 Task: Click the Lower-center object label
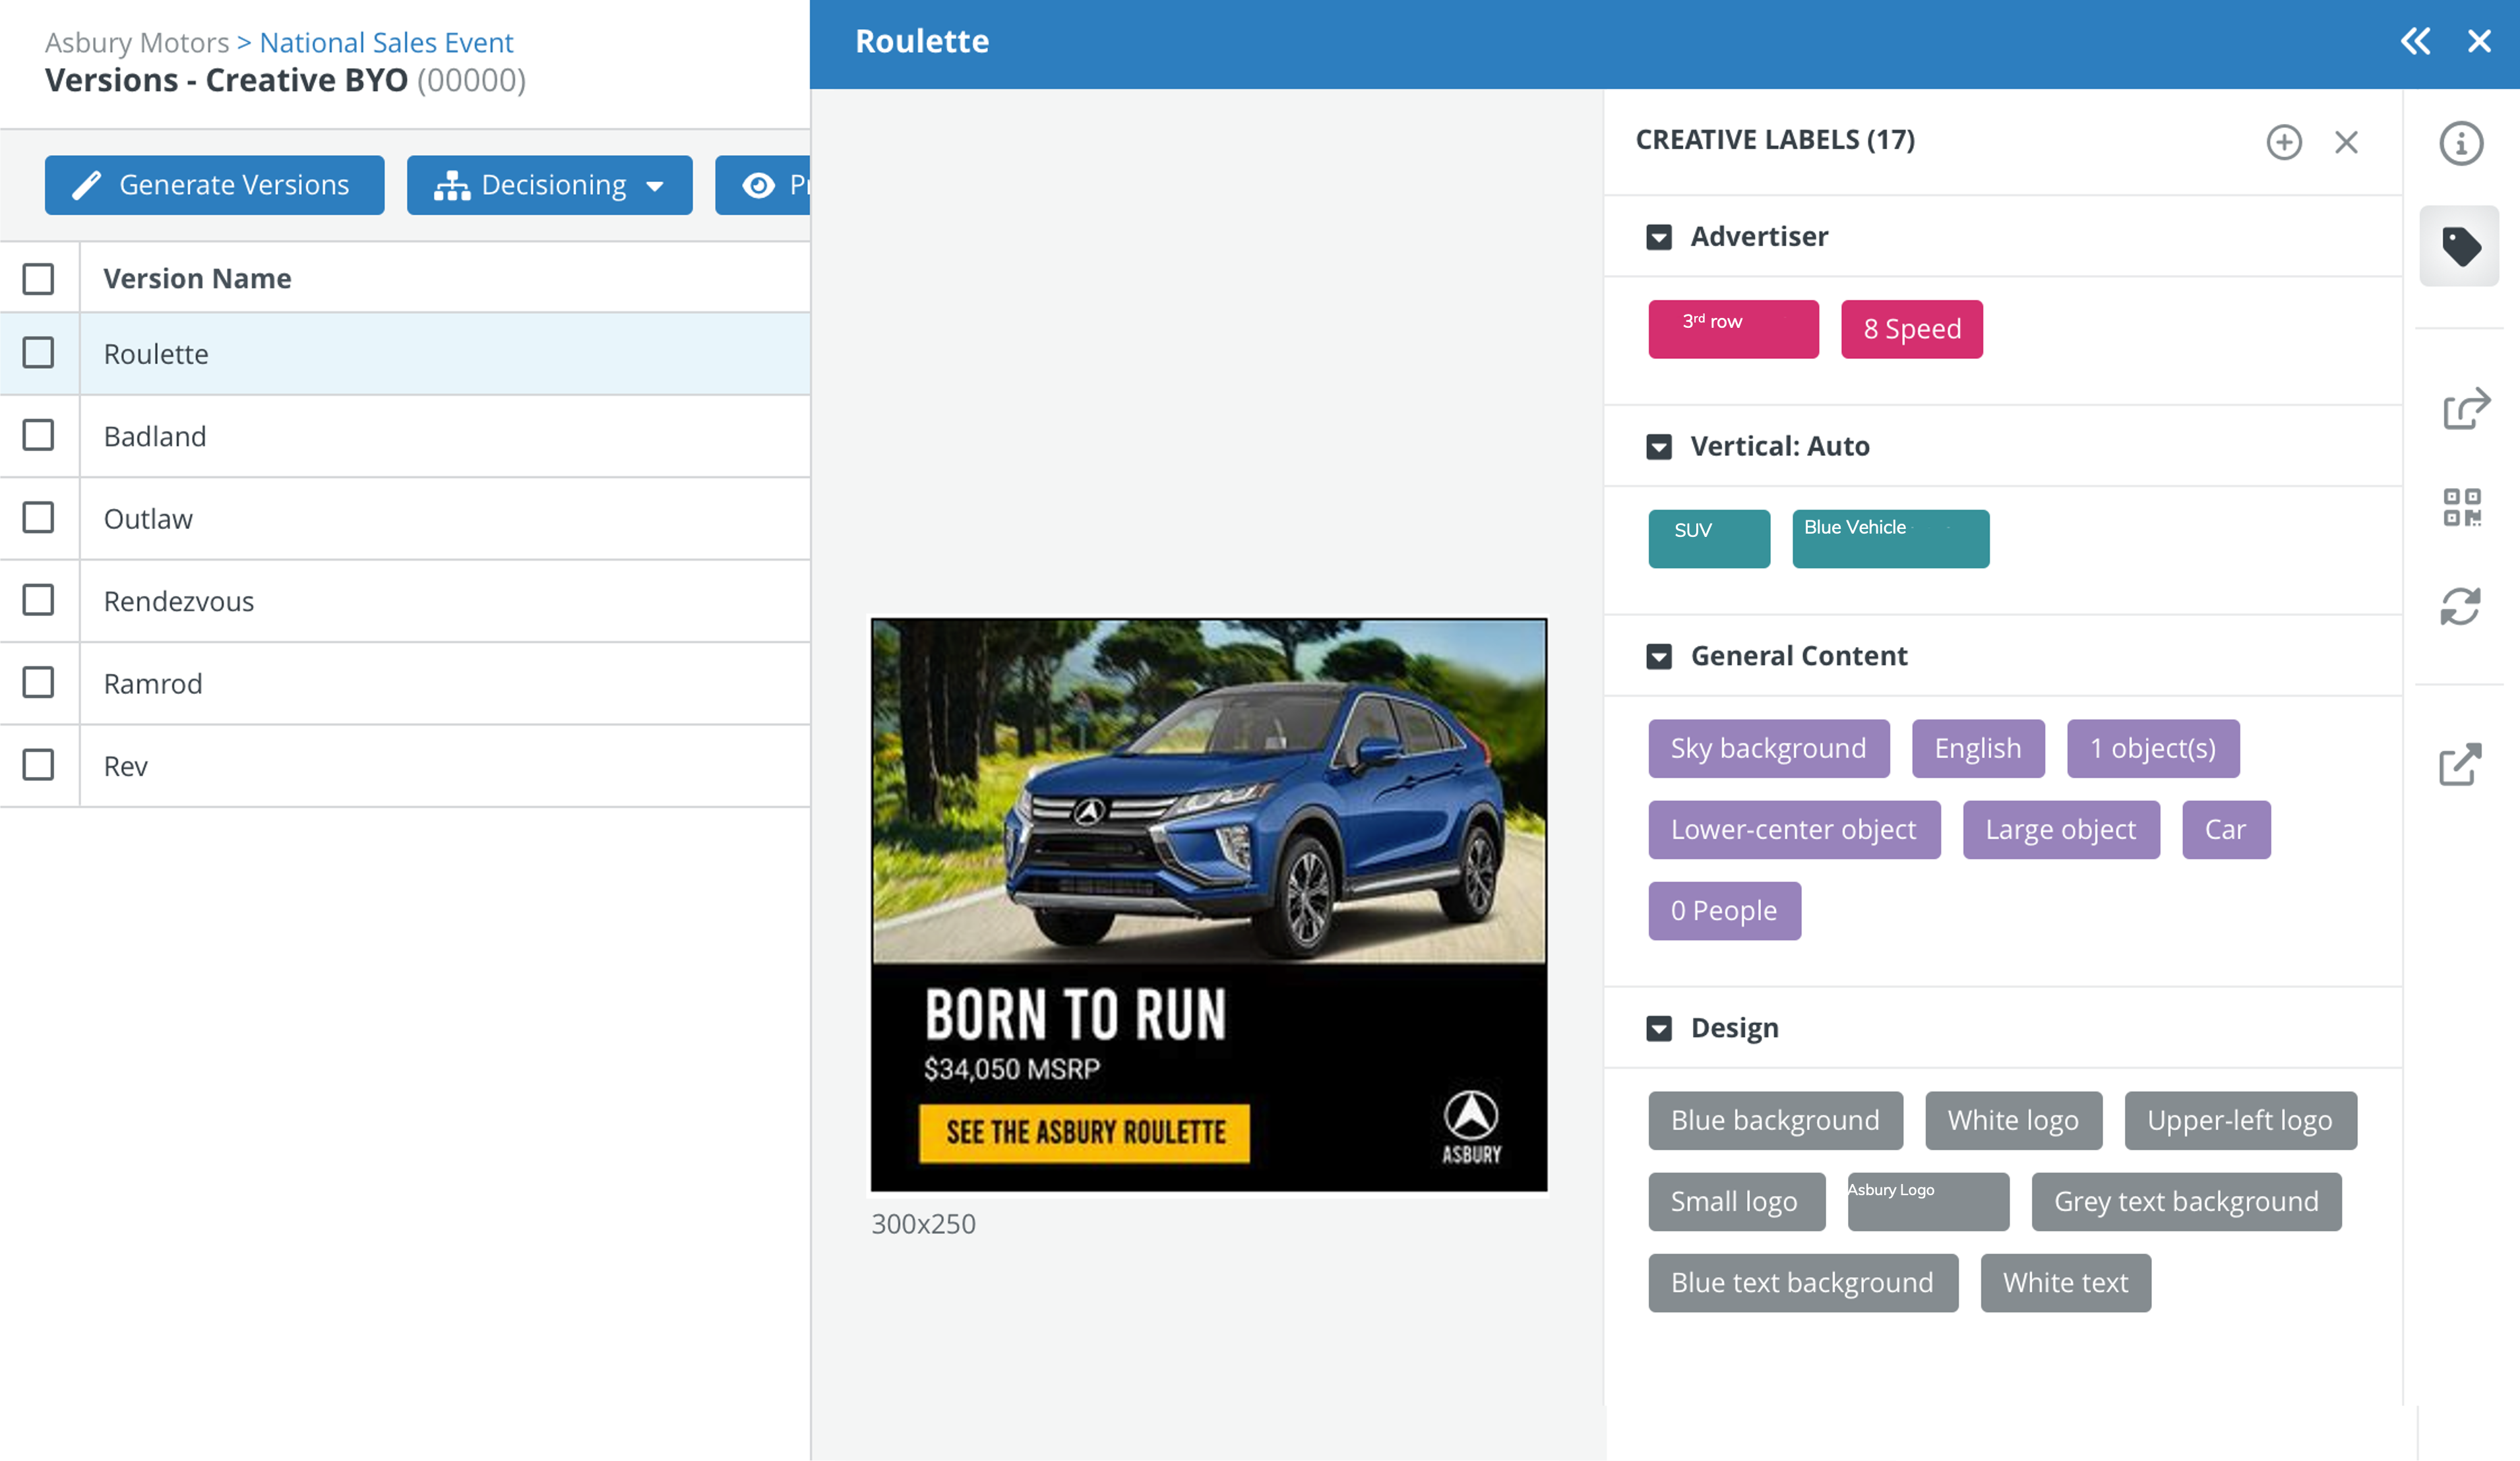(x=1794, y=830)
